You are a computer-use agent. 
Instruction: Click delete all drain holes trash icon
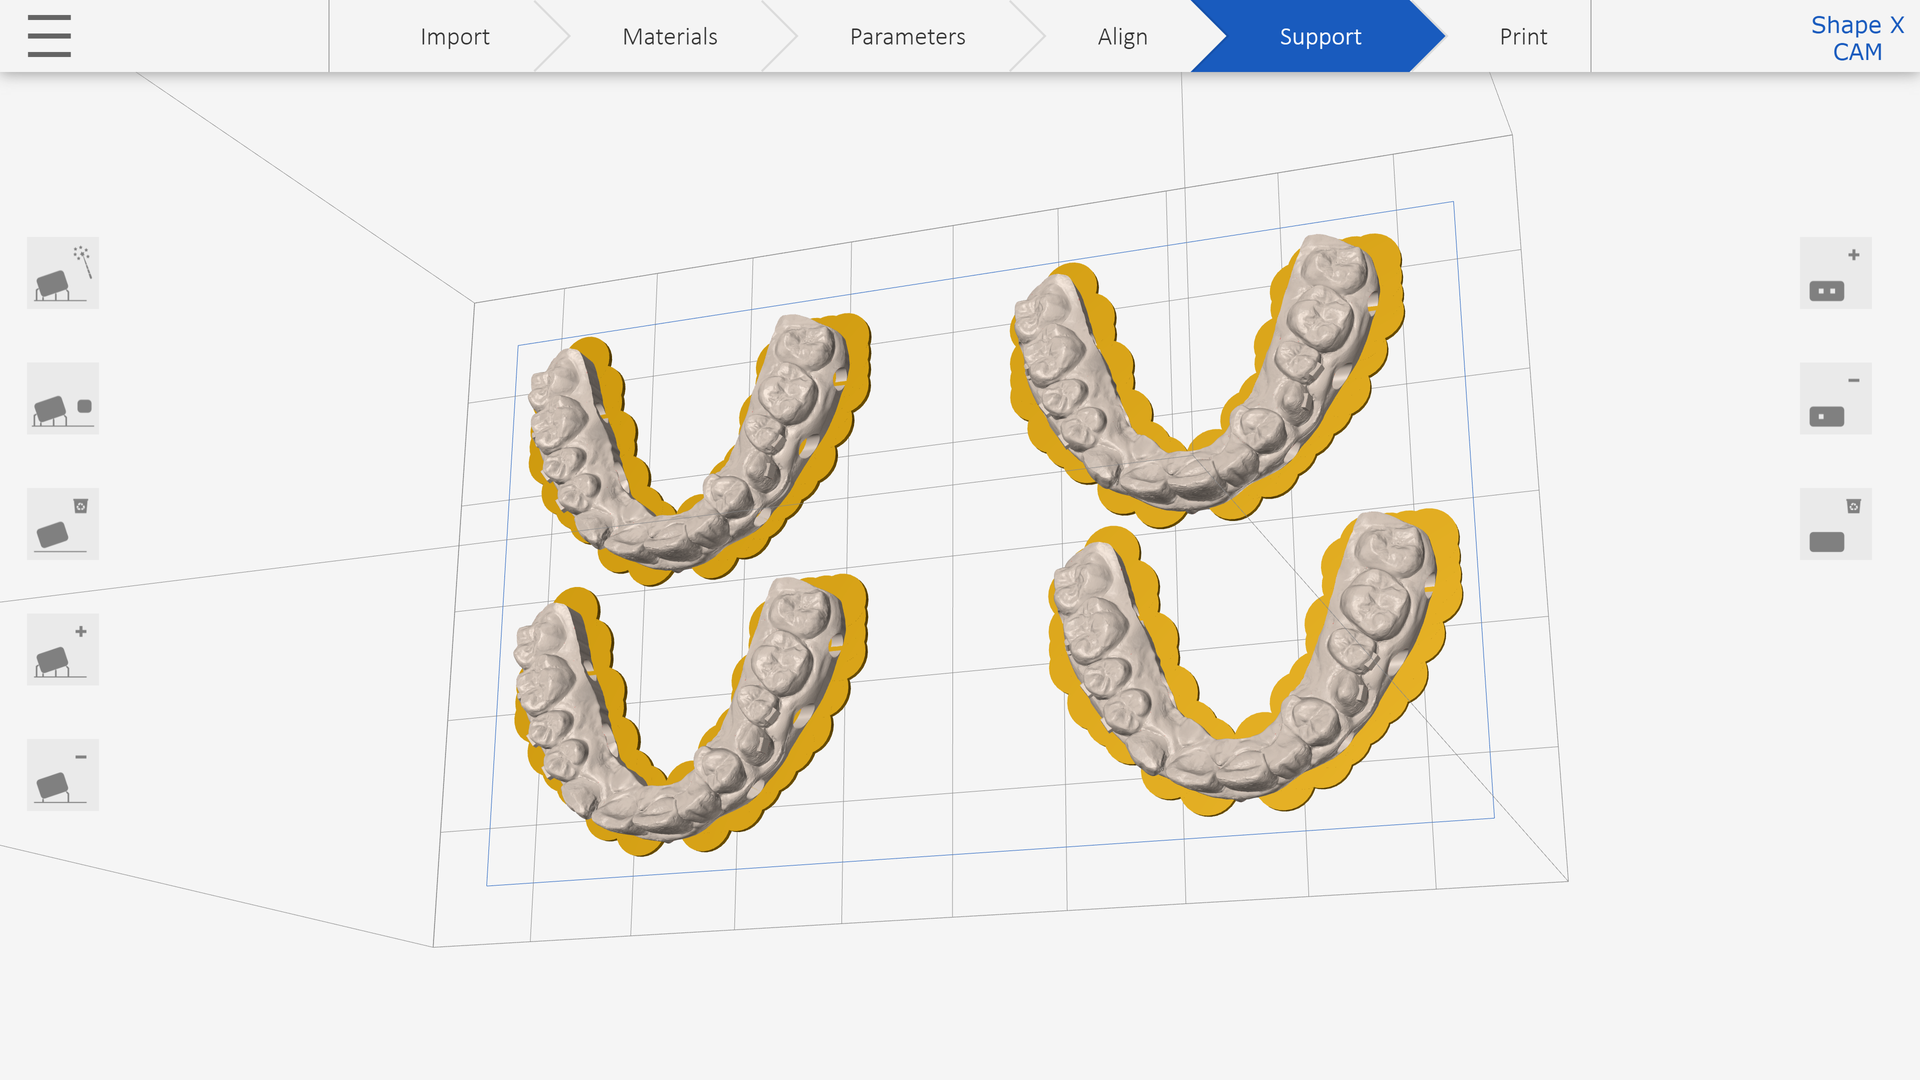pos(1835,524)
